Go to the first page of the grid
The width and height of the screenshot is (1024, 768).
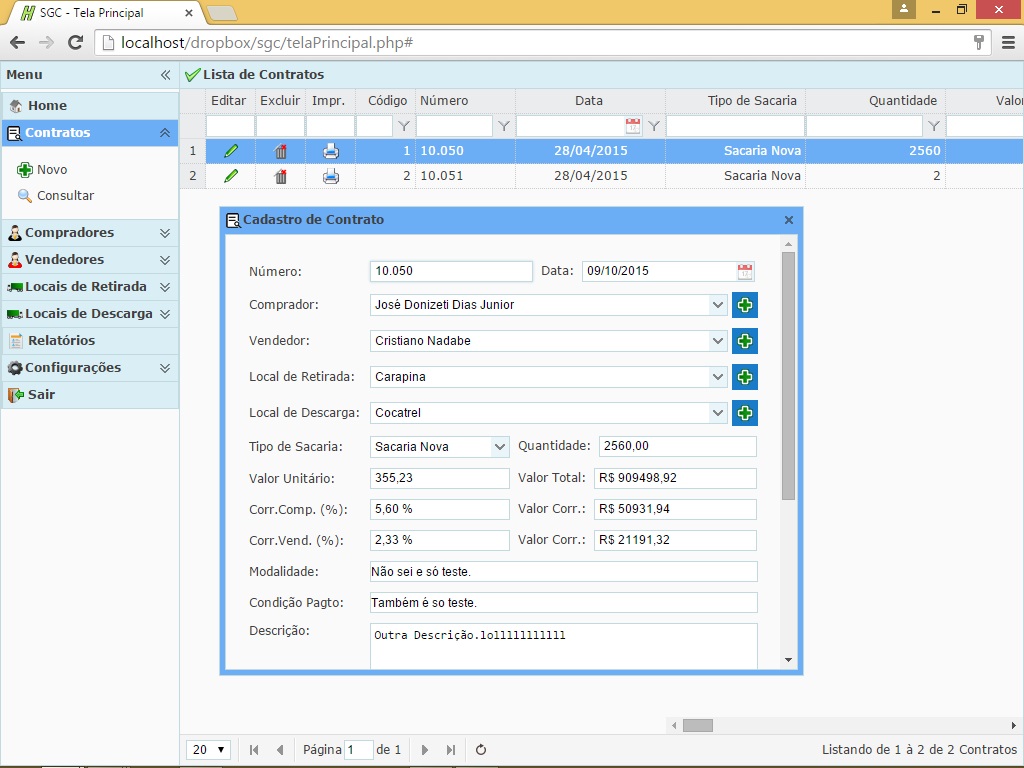pos(254,750)
